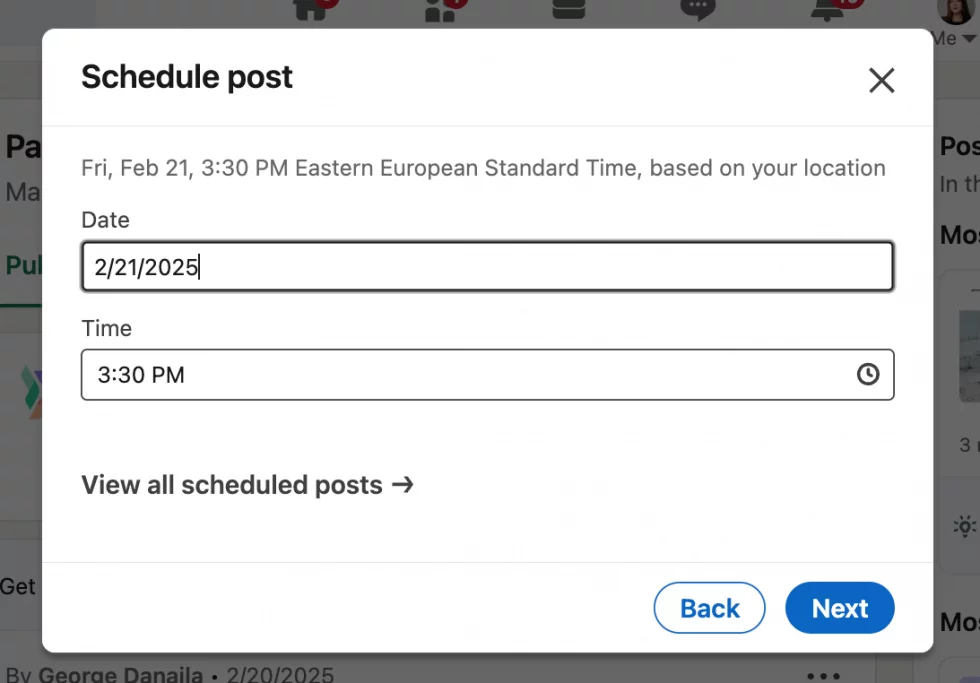This screenshot has width=980, height=683.
Task: Open the Date field dropdown showing 2/21/2025
Action: click(487, 266)
